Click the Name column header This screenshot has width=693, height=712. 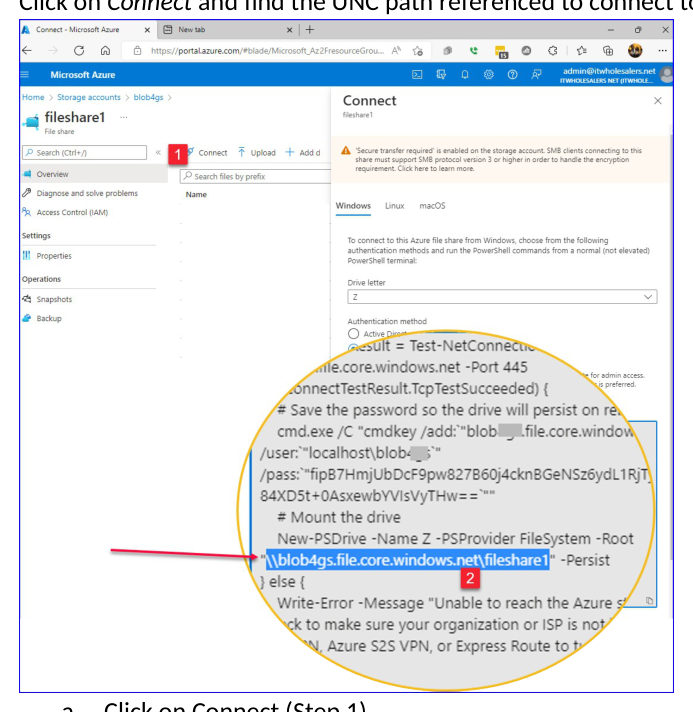point(196,194)
